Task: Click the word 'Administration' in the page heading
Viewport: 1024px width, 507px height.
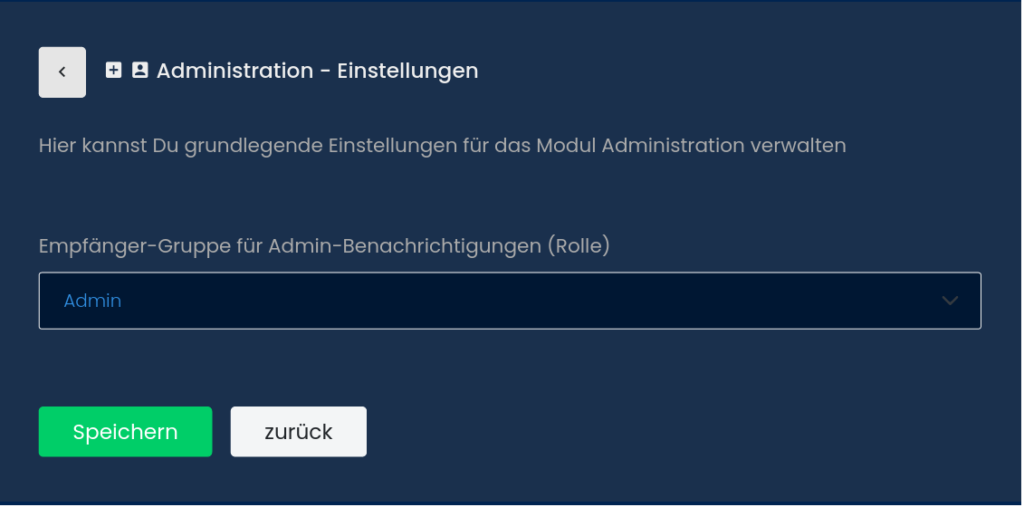Action: click(x=235, y=71)
